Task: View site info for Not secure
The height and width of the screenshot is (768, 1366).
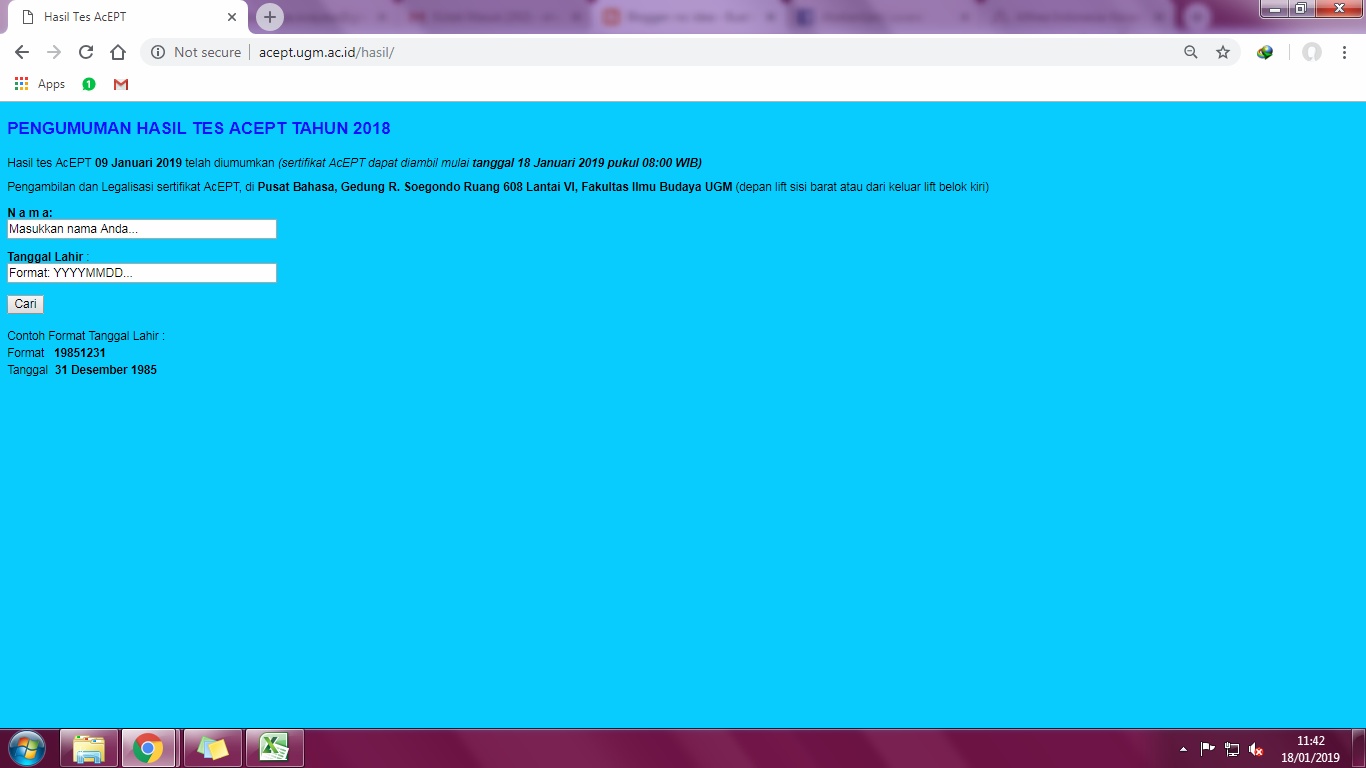Action: [196, 52]
